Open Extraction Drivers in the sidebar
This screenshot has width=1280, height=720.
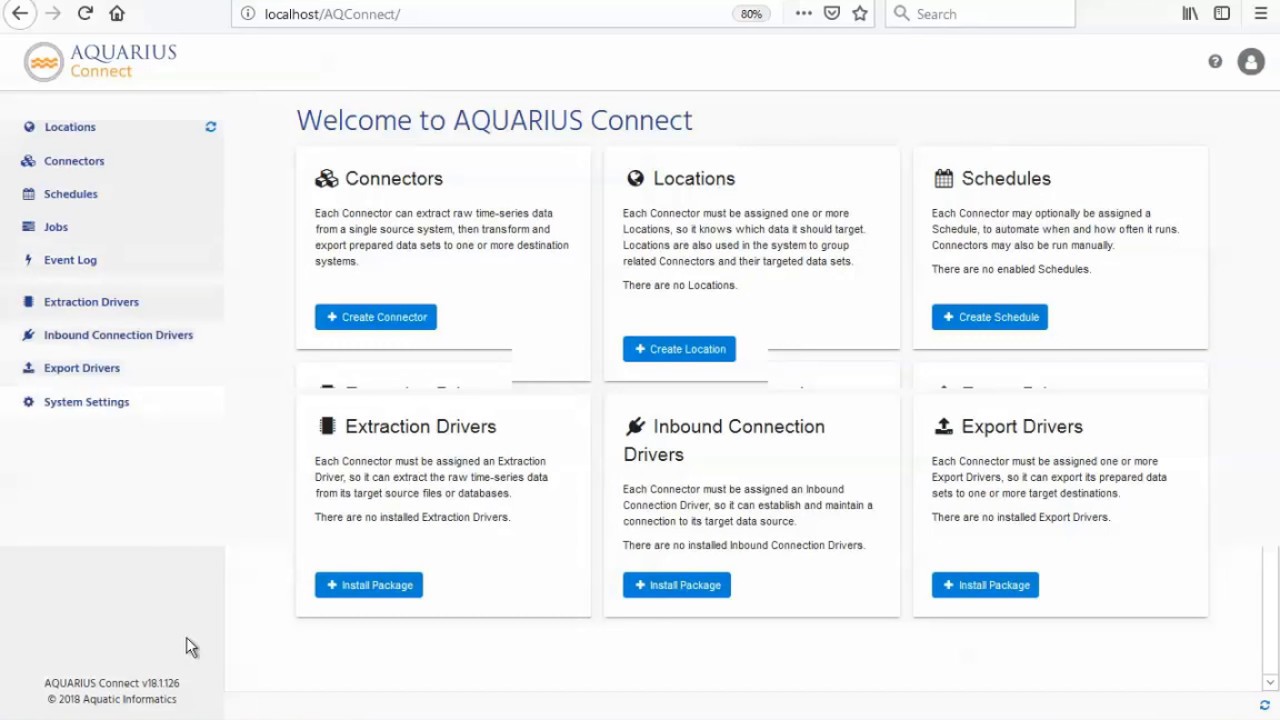[91, 302]
